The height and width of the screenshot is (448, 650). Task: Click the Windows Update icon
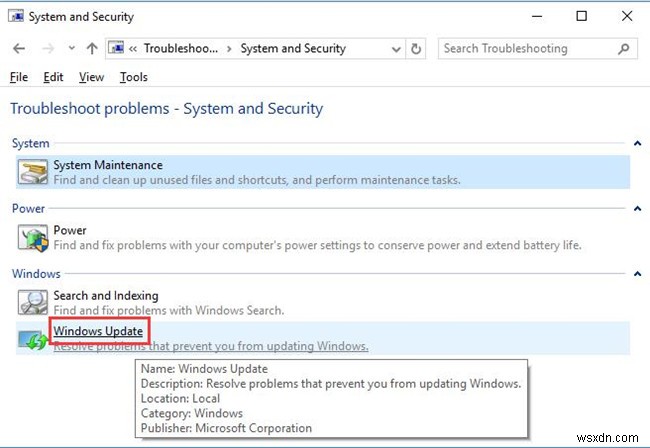33,339
